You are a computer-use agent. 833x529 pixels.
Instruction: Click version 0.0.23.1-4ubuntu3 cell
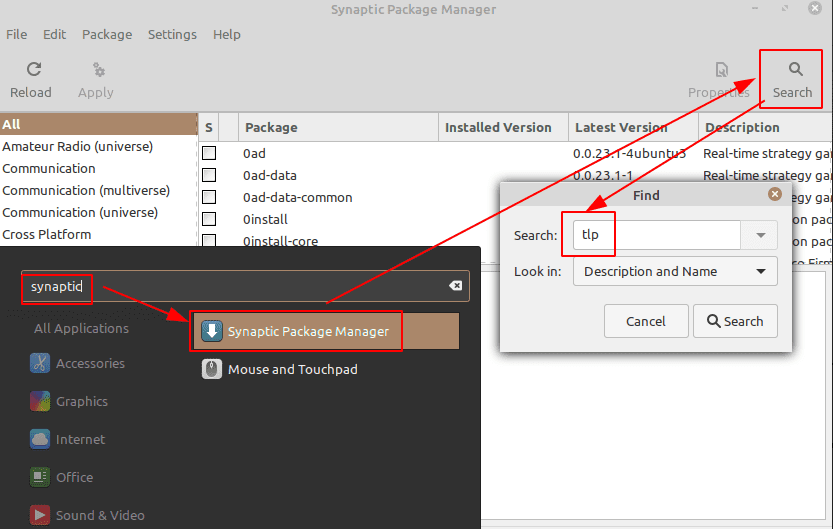pyautogui.click(x=630, y=153)
